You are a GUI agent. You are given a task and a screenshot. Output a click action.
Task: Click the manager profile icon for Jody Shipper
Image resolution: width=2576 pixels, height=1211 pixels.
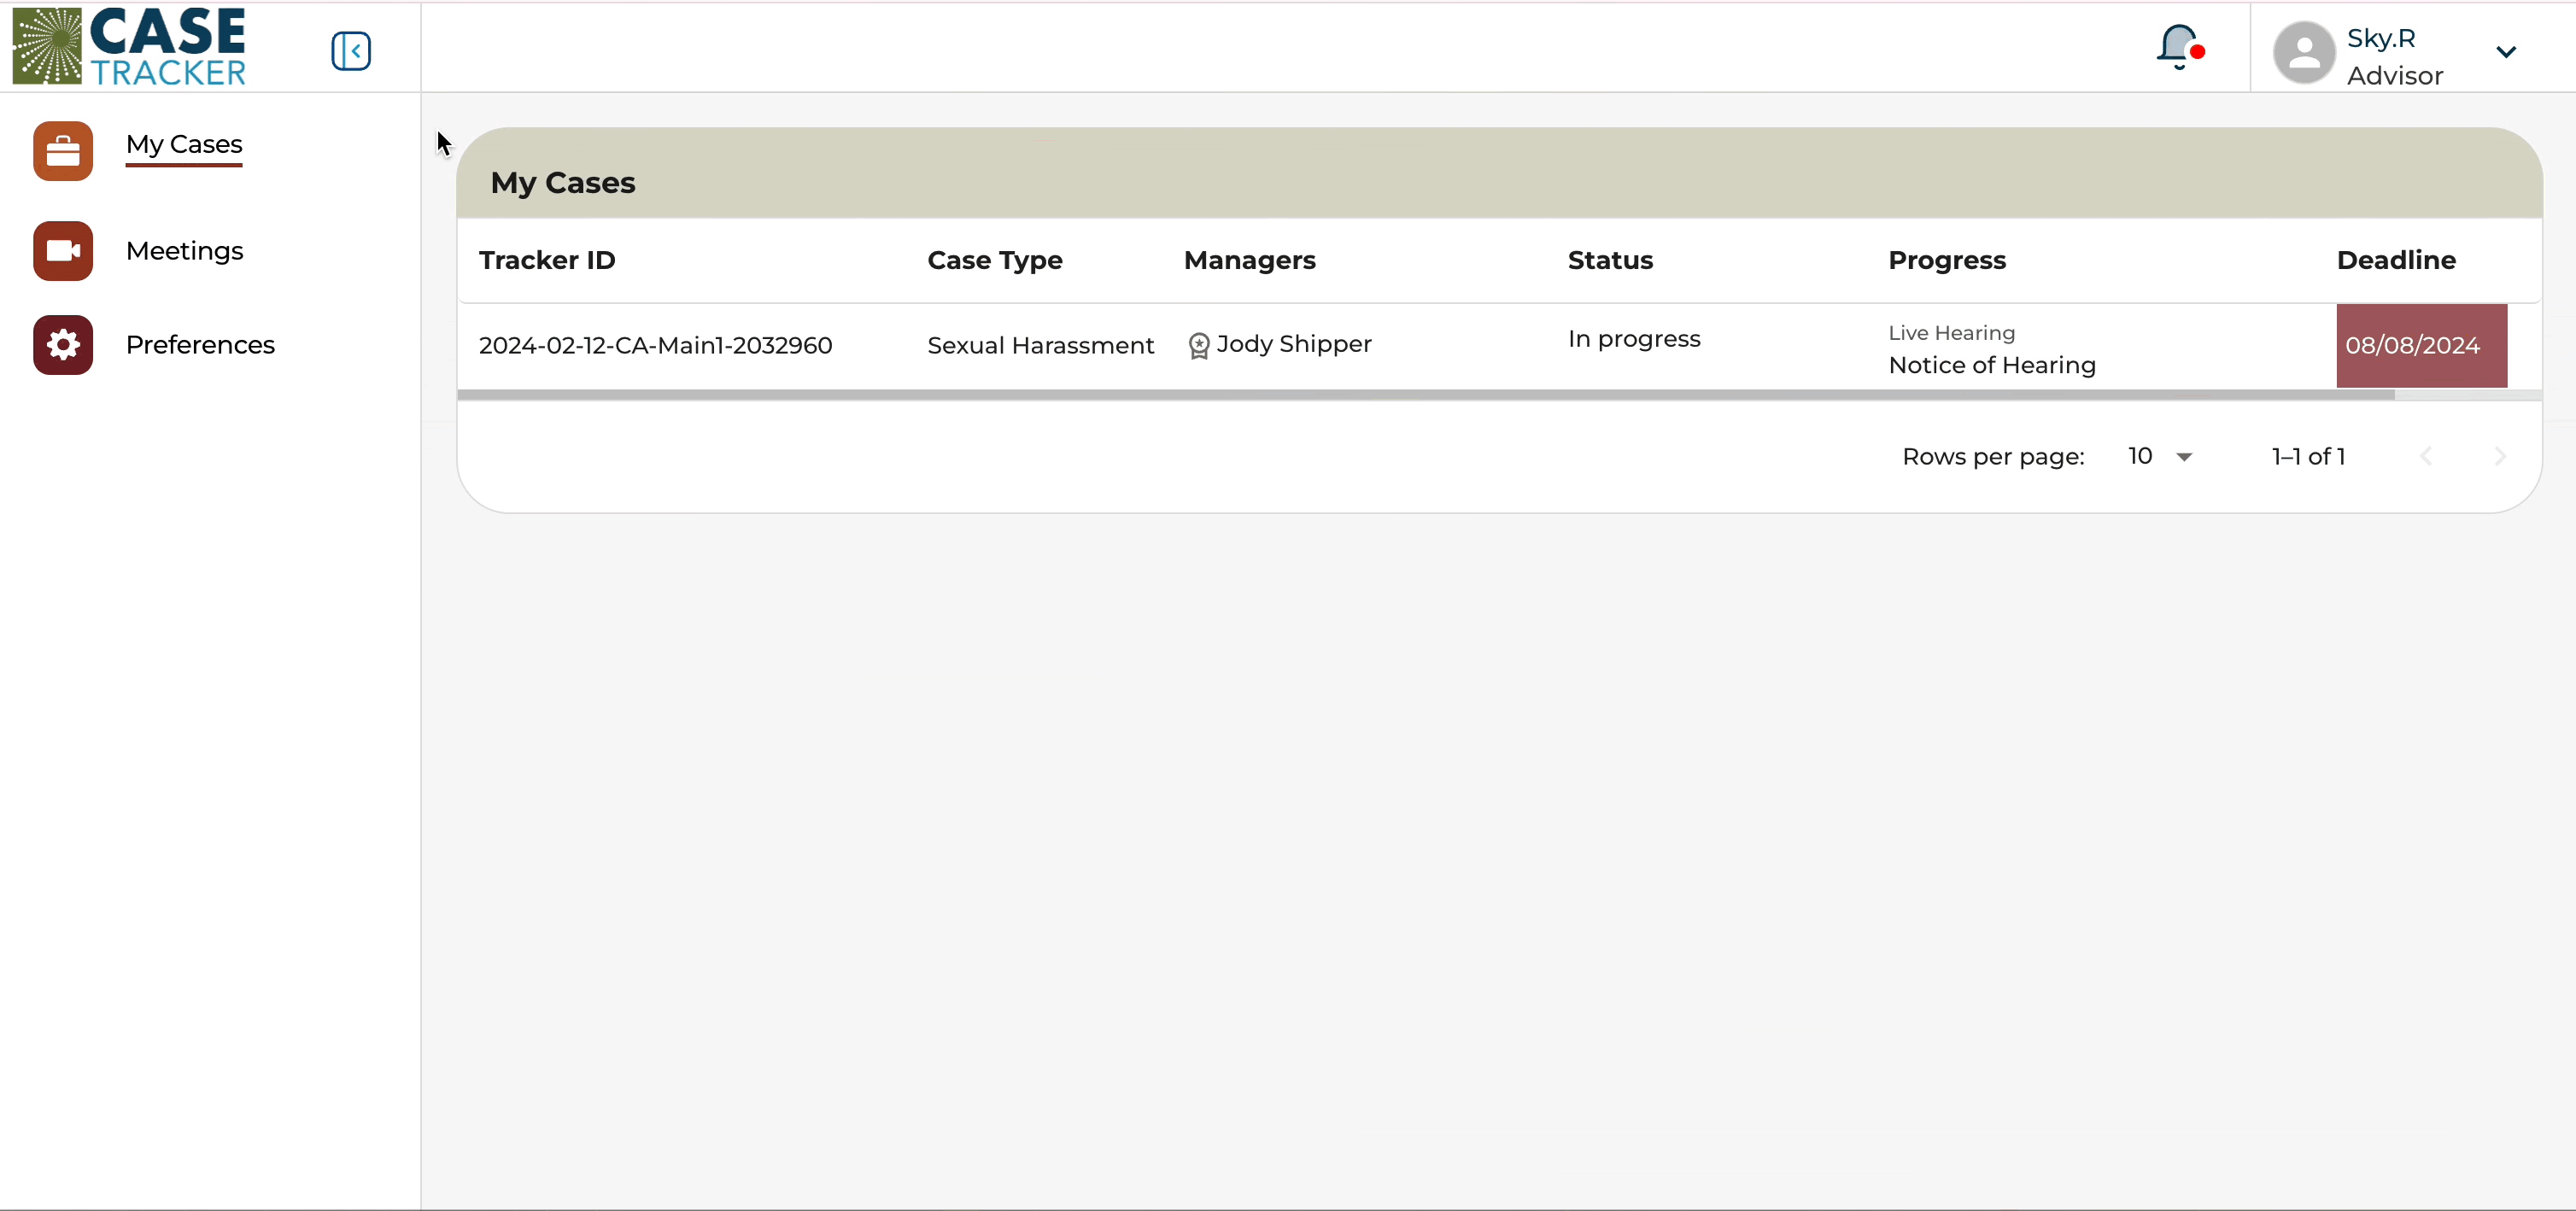coord(1199,345)
